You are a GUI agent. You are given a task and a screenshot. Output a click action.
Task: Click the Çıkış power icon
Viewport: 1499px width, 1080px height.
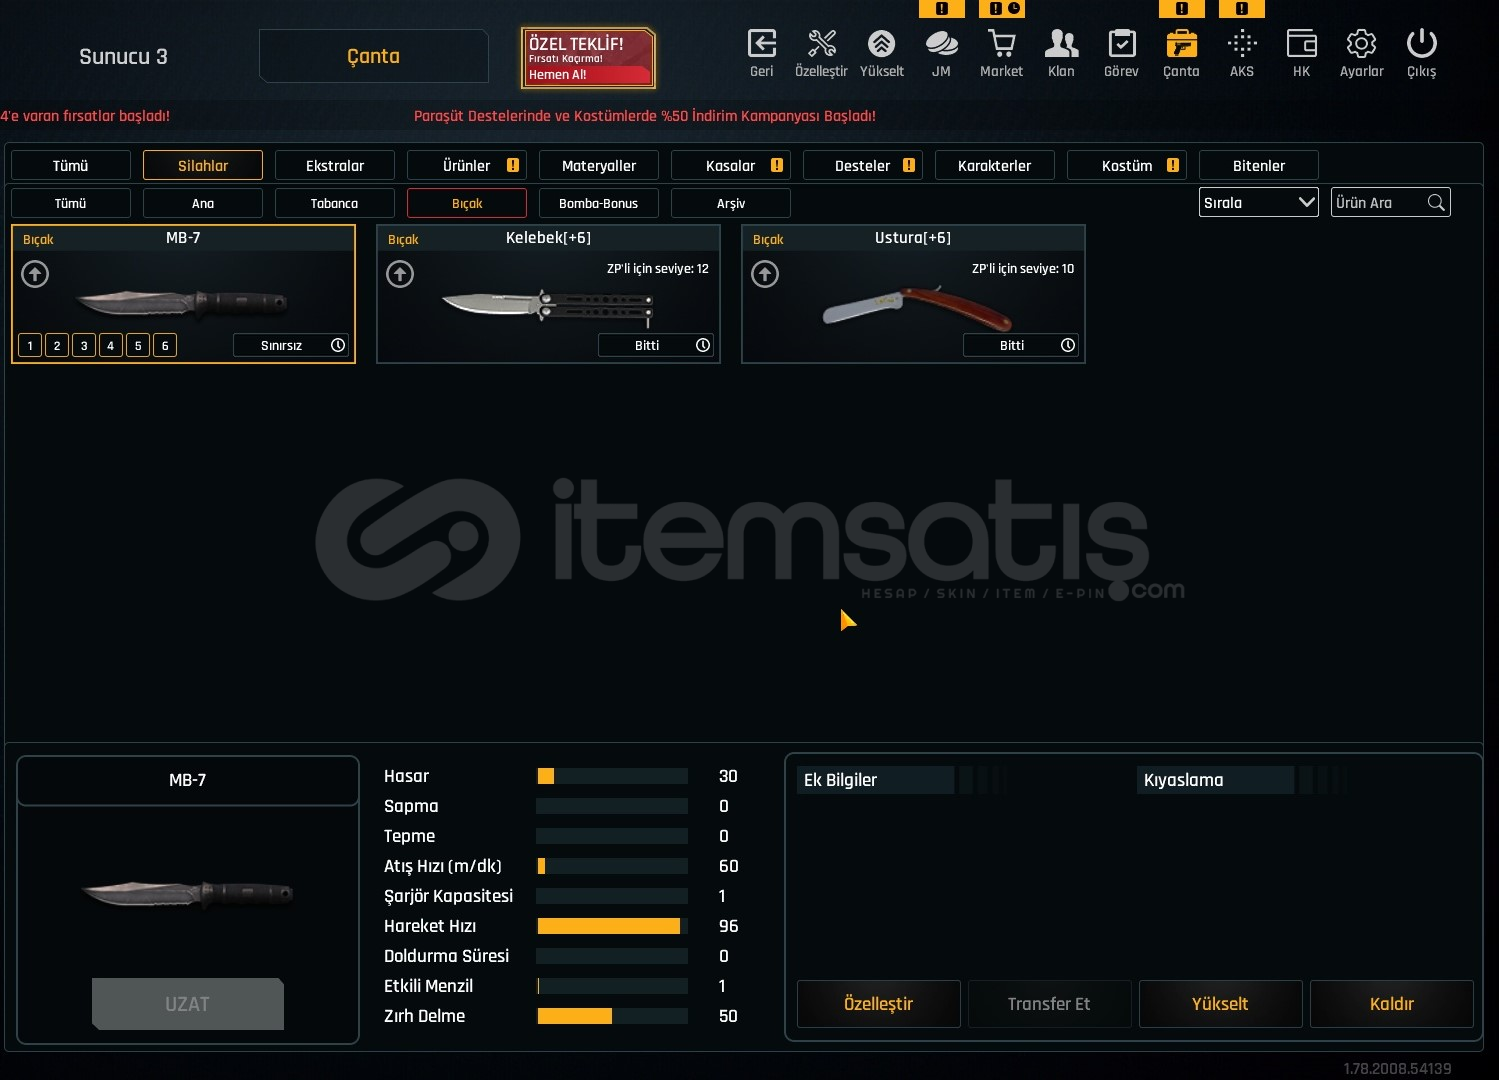(x=1421, y=44)
